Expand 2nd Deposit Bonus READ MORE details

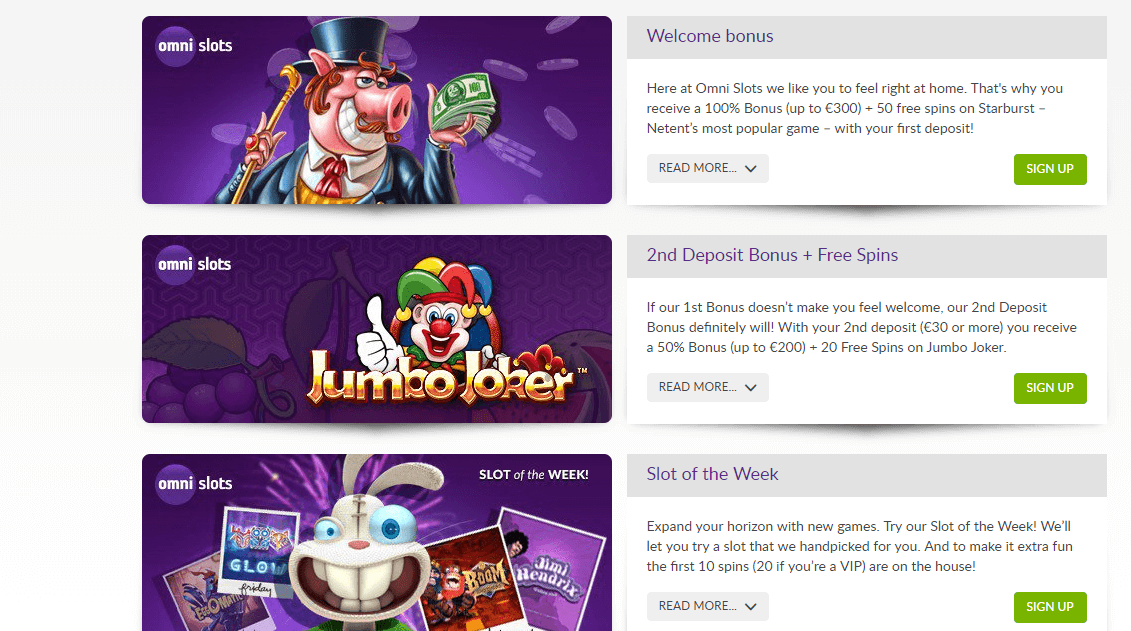click(708, 387)
